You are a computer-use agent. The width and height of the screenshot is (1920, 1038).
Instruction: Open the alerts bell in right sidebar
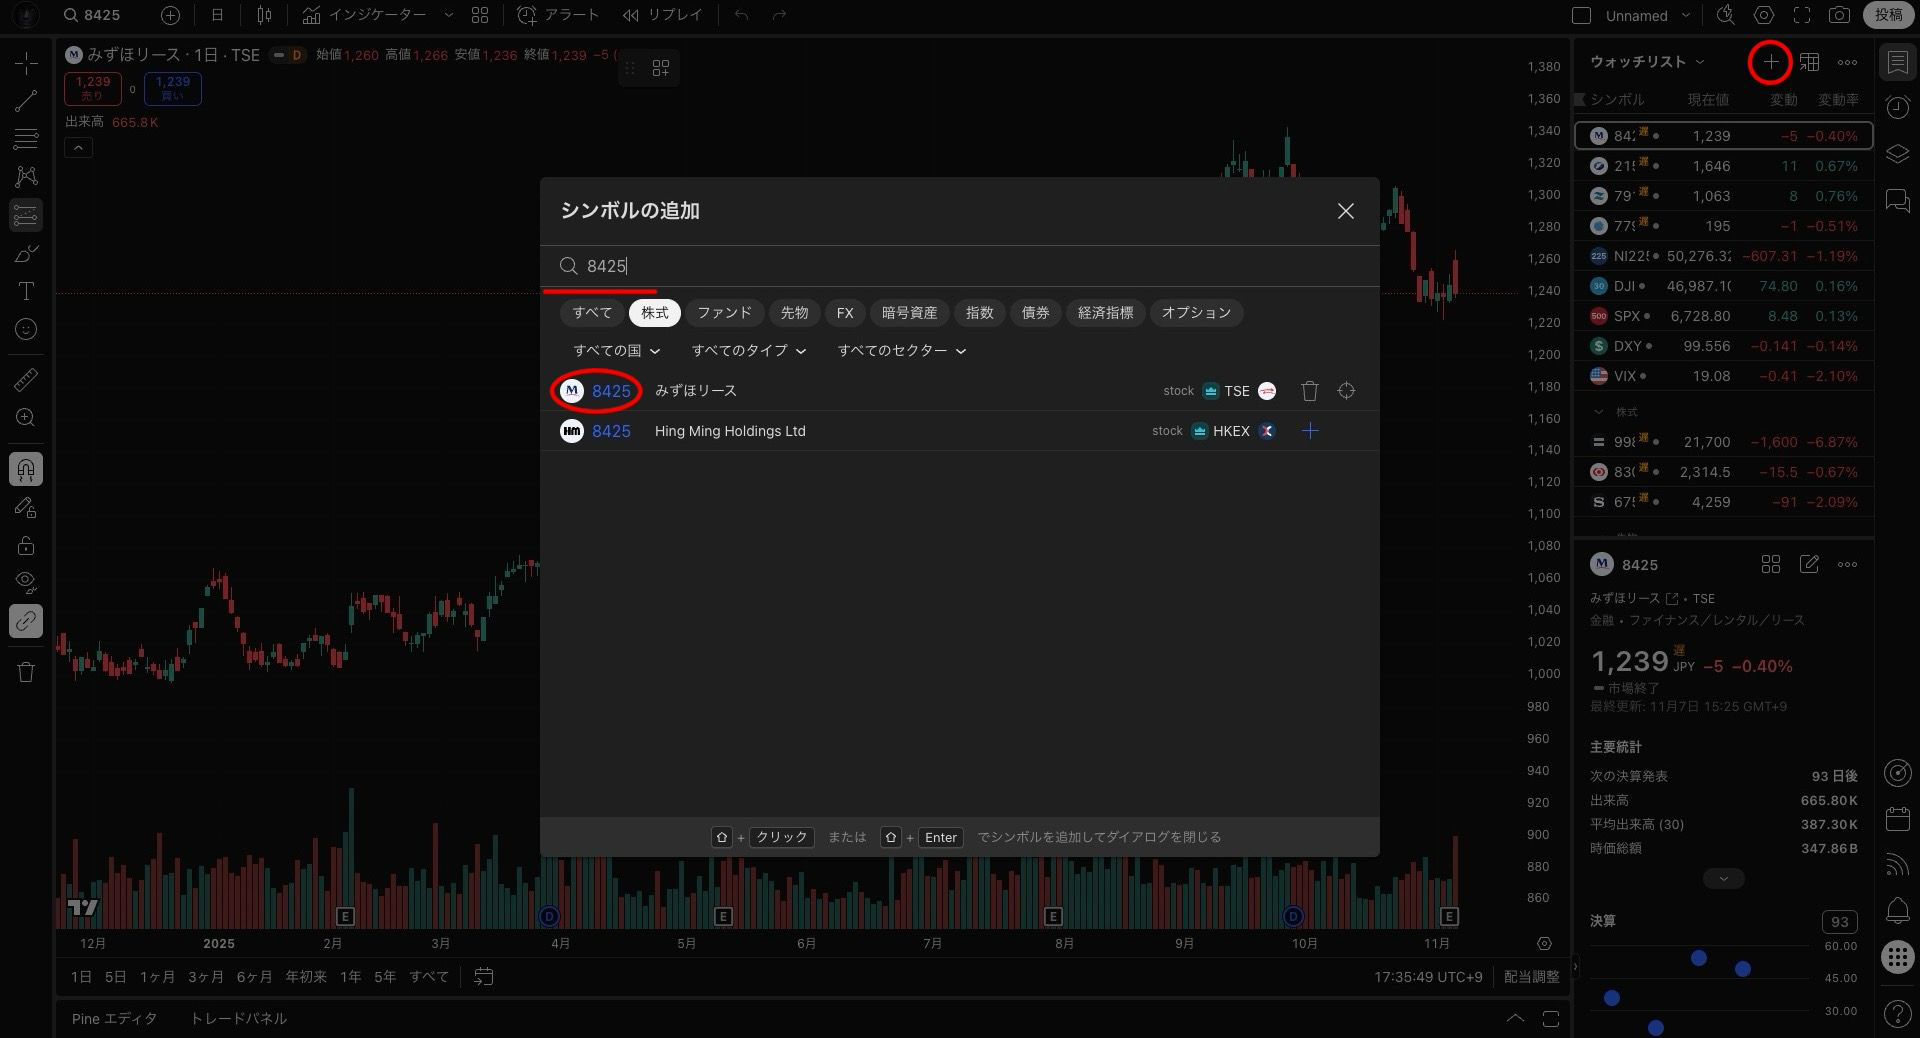tap(1897, 910)
